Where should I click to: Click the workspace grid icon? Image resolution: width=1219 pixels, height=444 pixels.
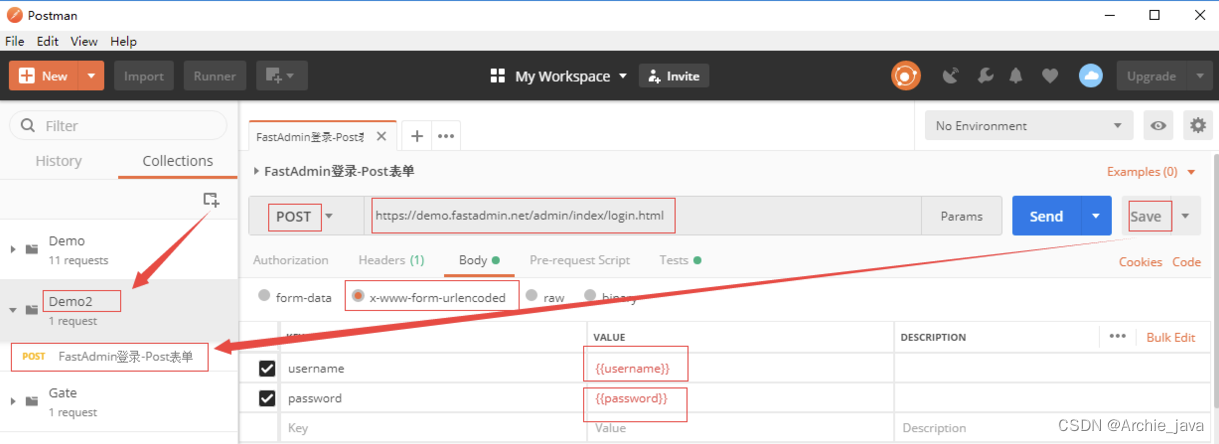[x=498, y=76]
